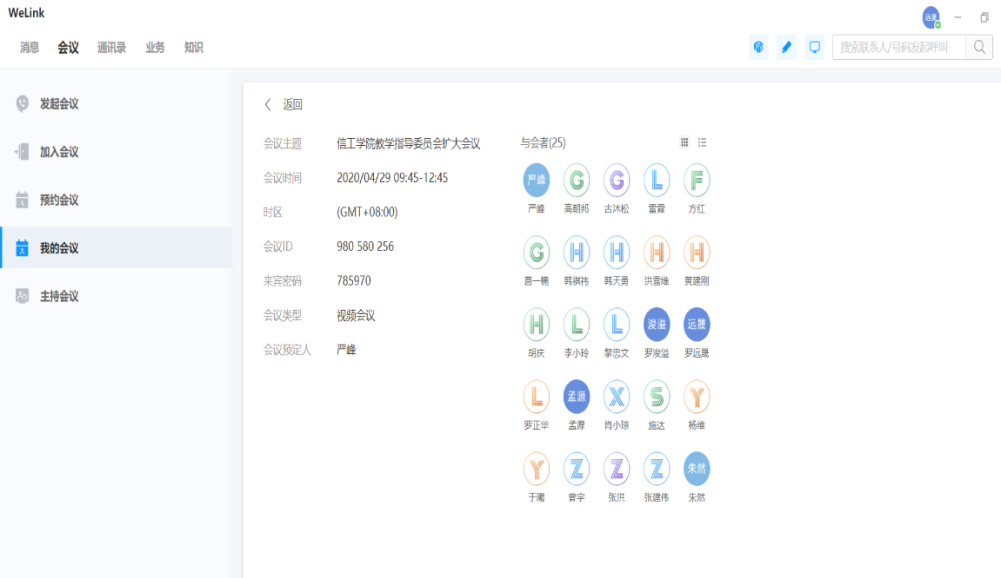This screenshot has height=578, width=1001.
Task: Open the screen projection monitor icon
Action: pos(814,46)
